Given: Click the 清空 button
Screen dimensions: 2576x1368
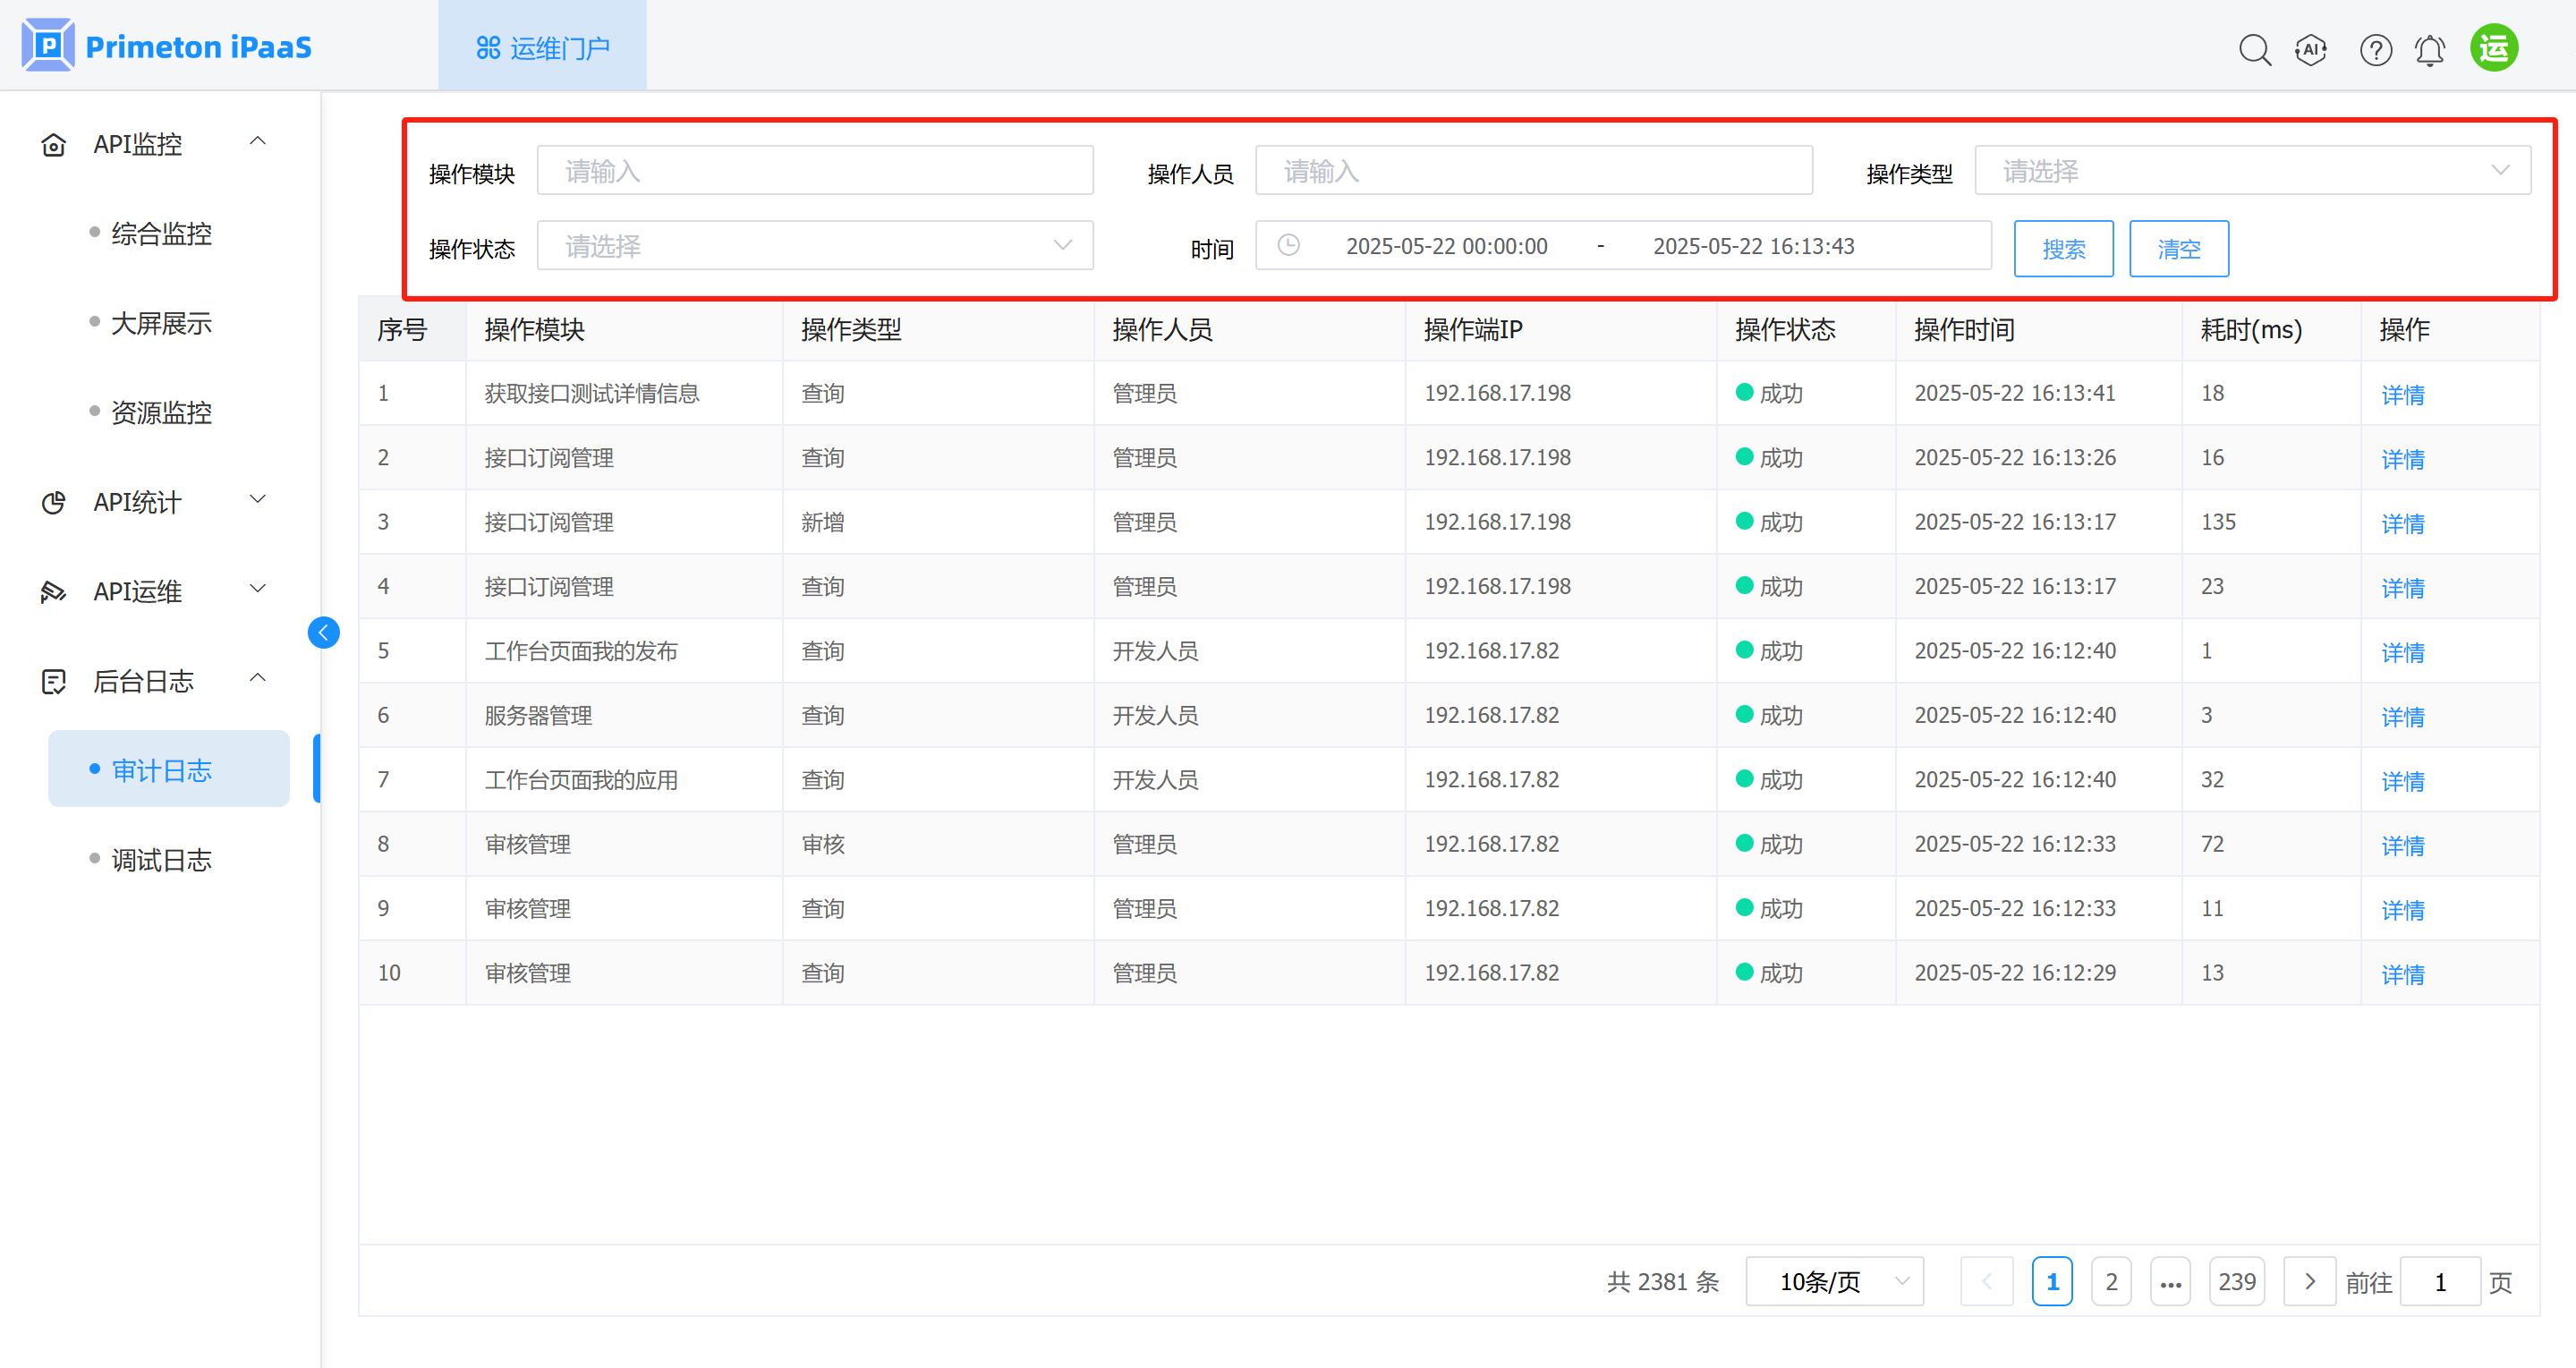Looking at the screenshot, I should [2178, 248].
